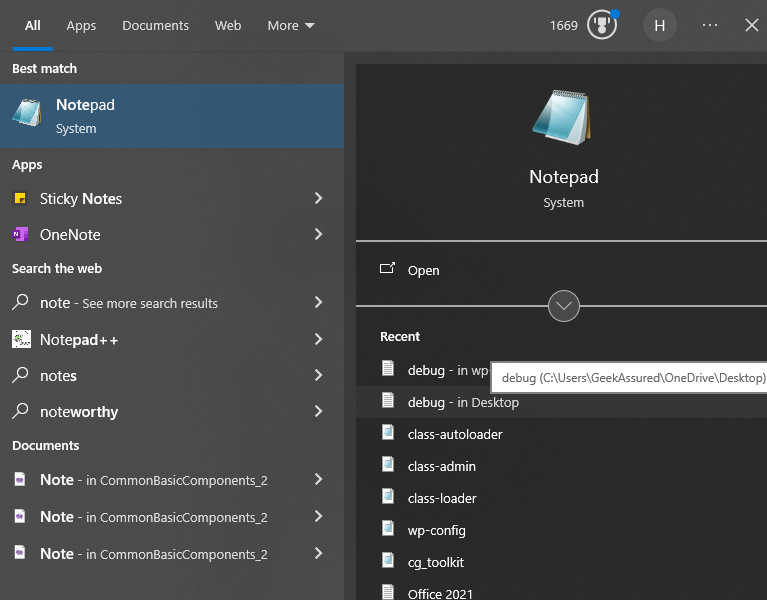Click the large Notepad icon in preview pane

562,117
